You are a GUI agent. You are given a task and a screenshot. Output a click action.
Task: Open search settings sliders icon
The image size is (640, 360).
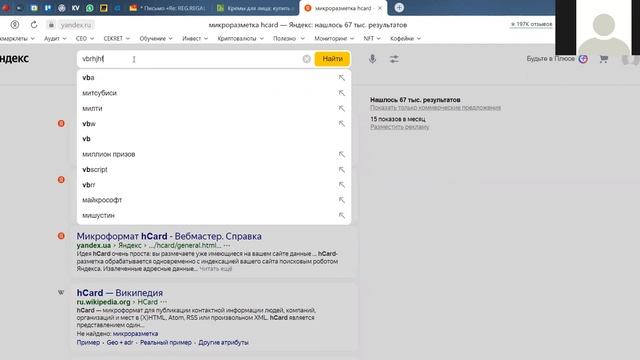click(394, 59)
